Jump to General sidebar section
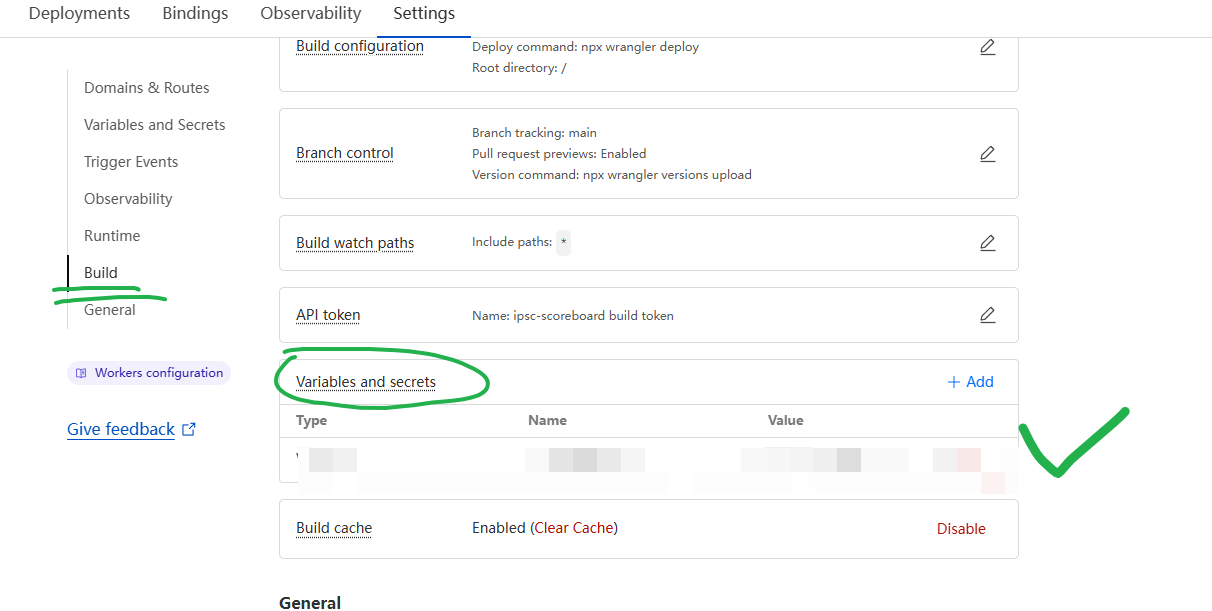 [x=110, y=310]
